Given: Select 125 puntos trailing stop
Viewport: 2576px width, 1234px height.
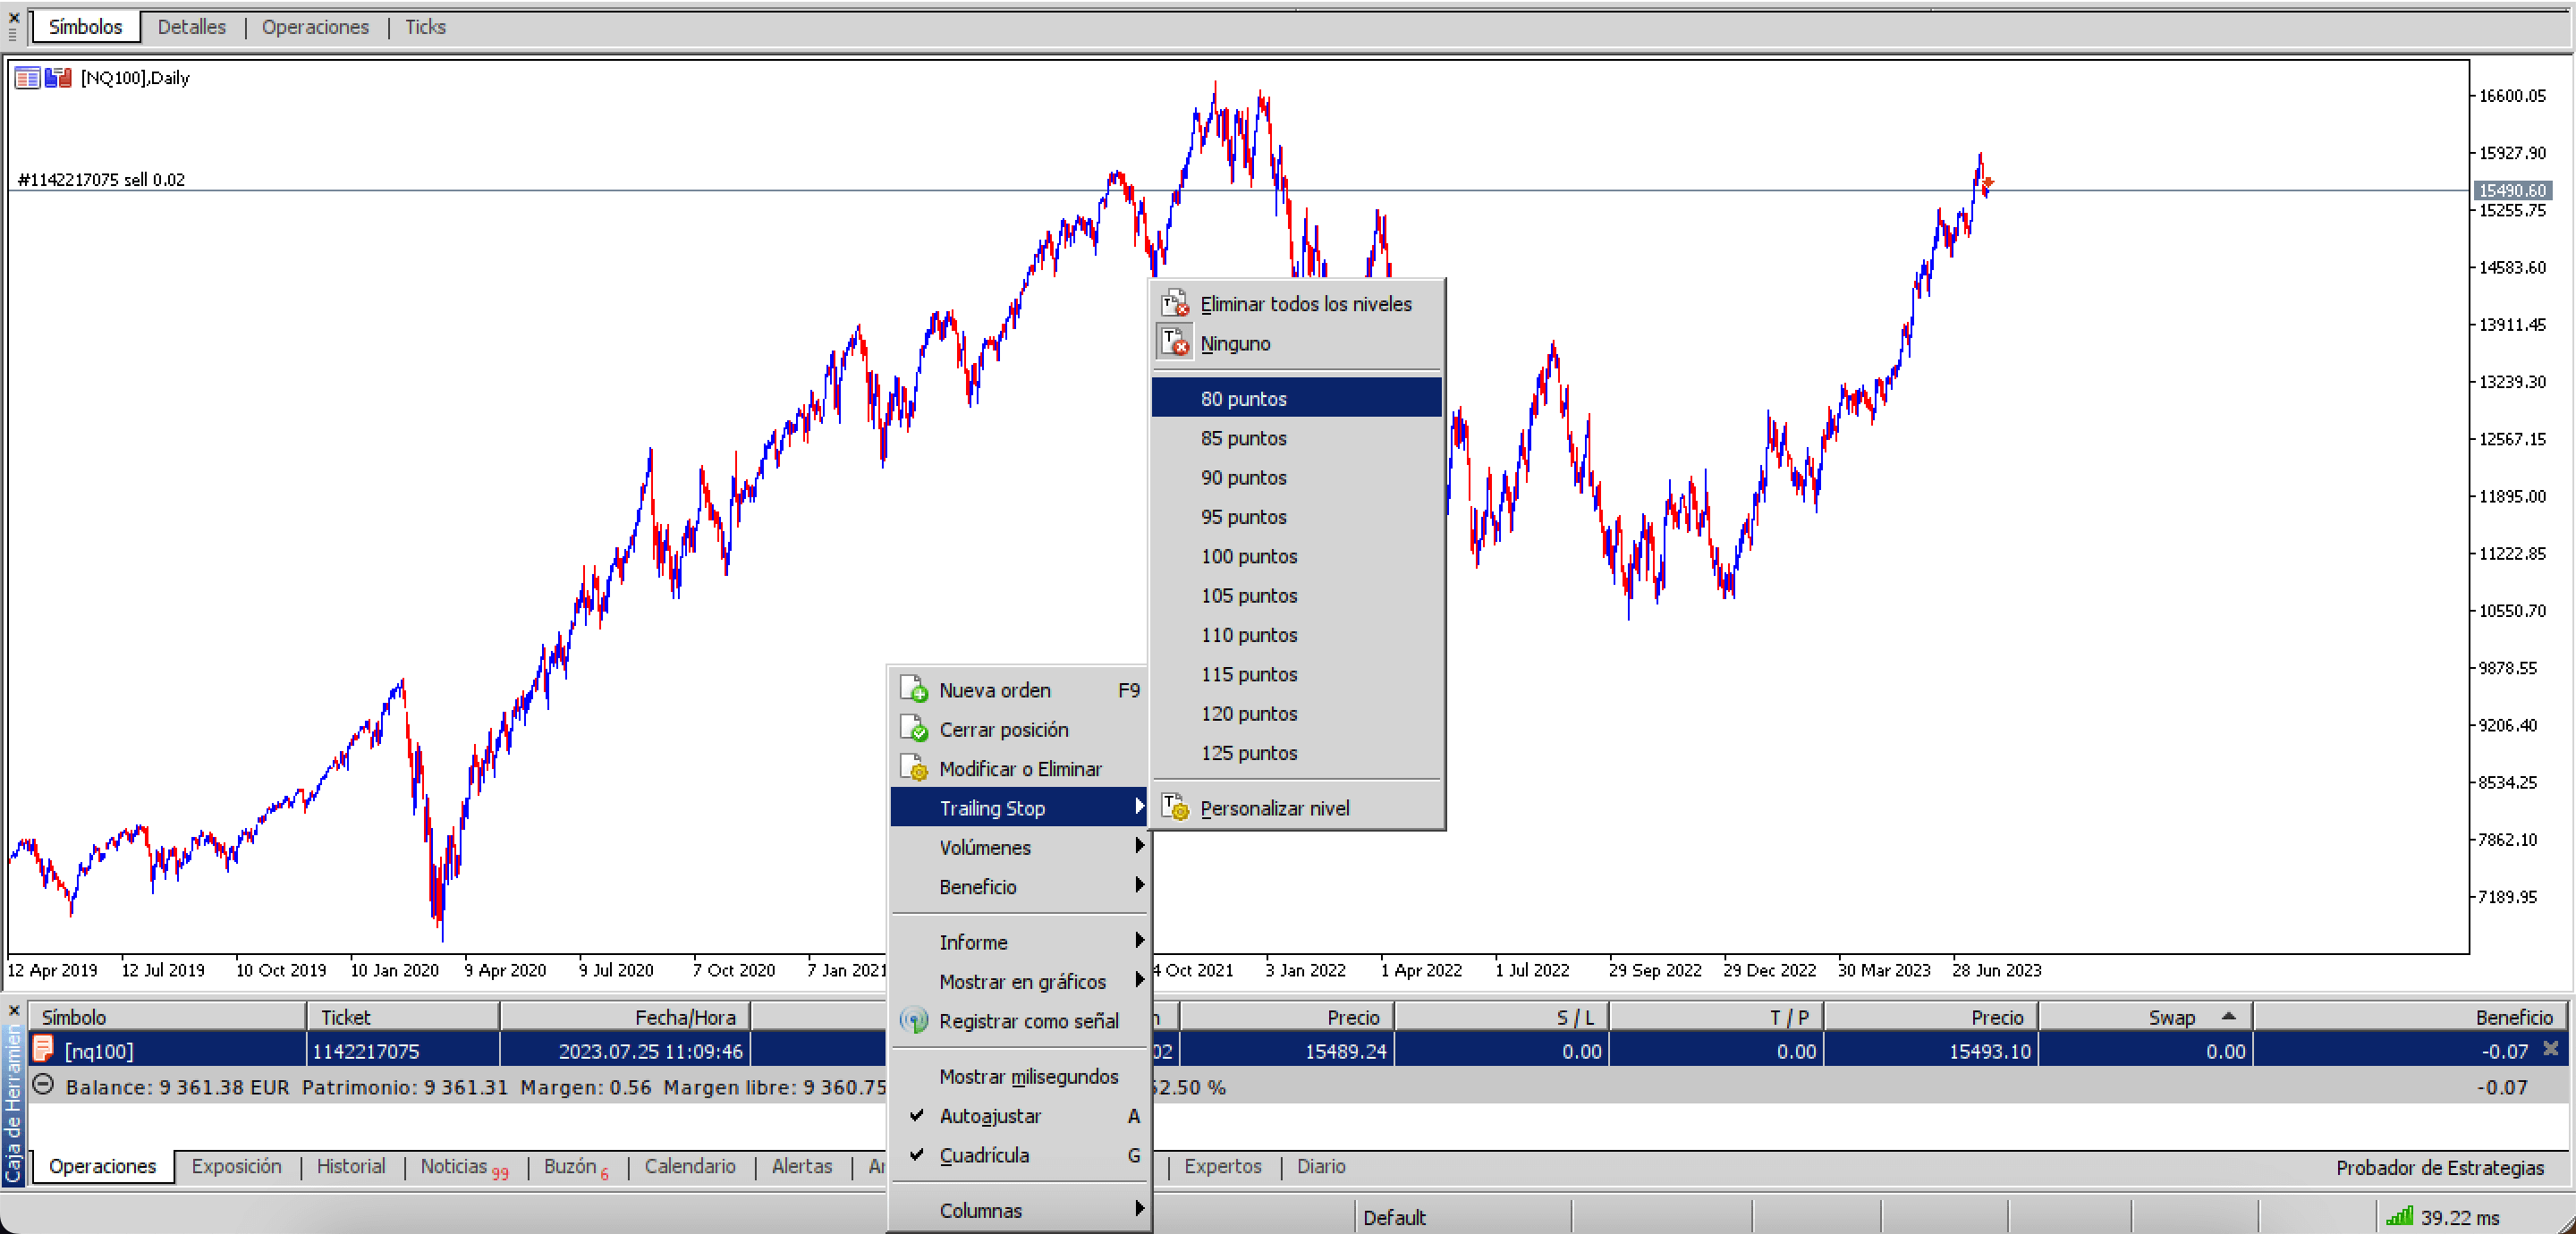Looking at the screenshot, I should (1296, 752).
